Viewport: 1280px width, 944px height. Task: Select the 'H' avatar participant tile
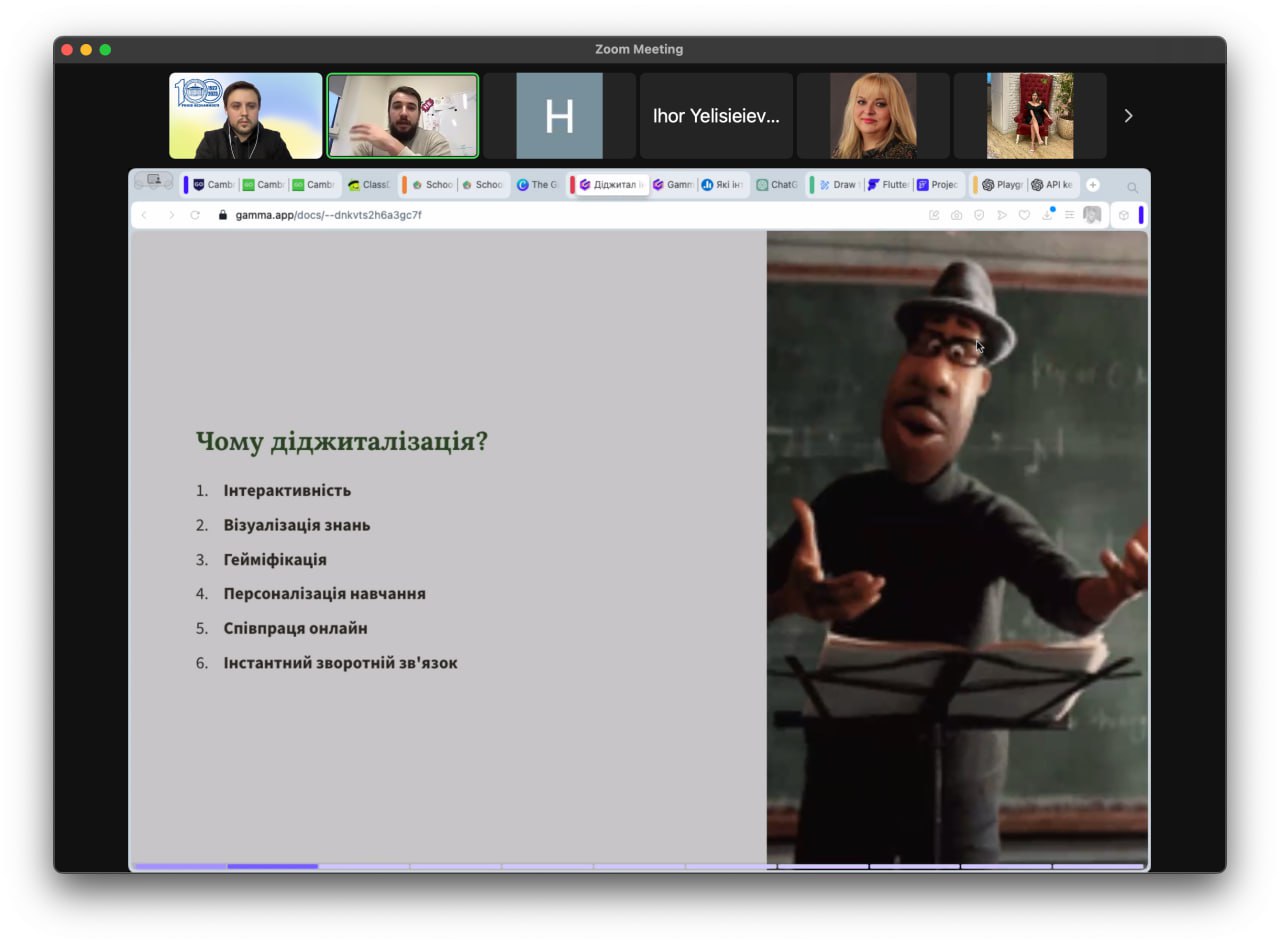pyautogui.click(x=559, y=116)
